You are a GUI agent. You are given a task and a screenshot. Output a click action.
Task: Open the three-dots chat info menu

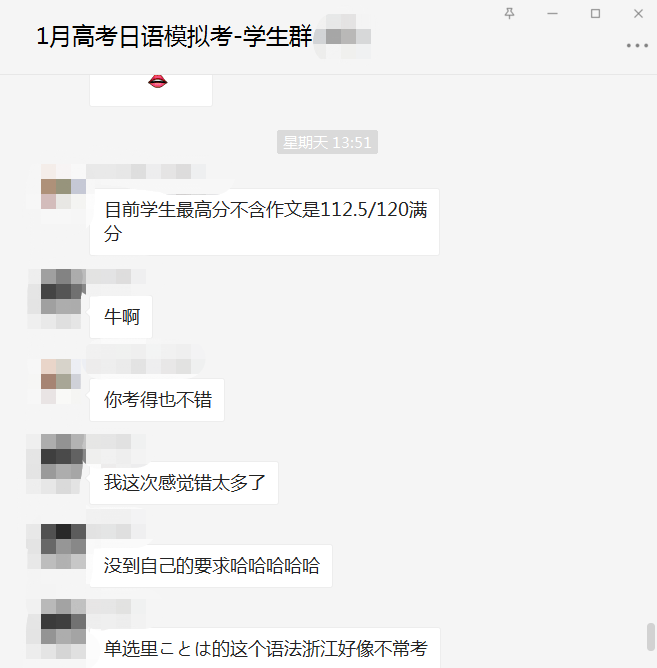tap(637, 45)
